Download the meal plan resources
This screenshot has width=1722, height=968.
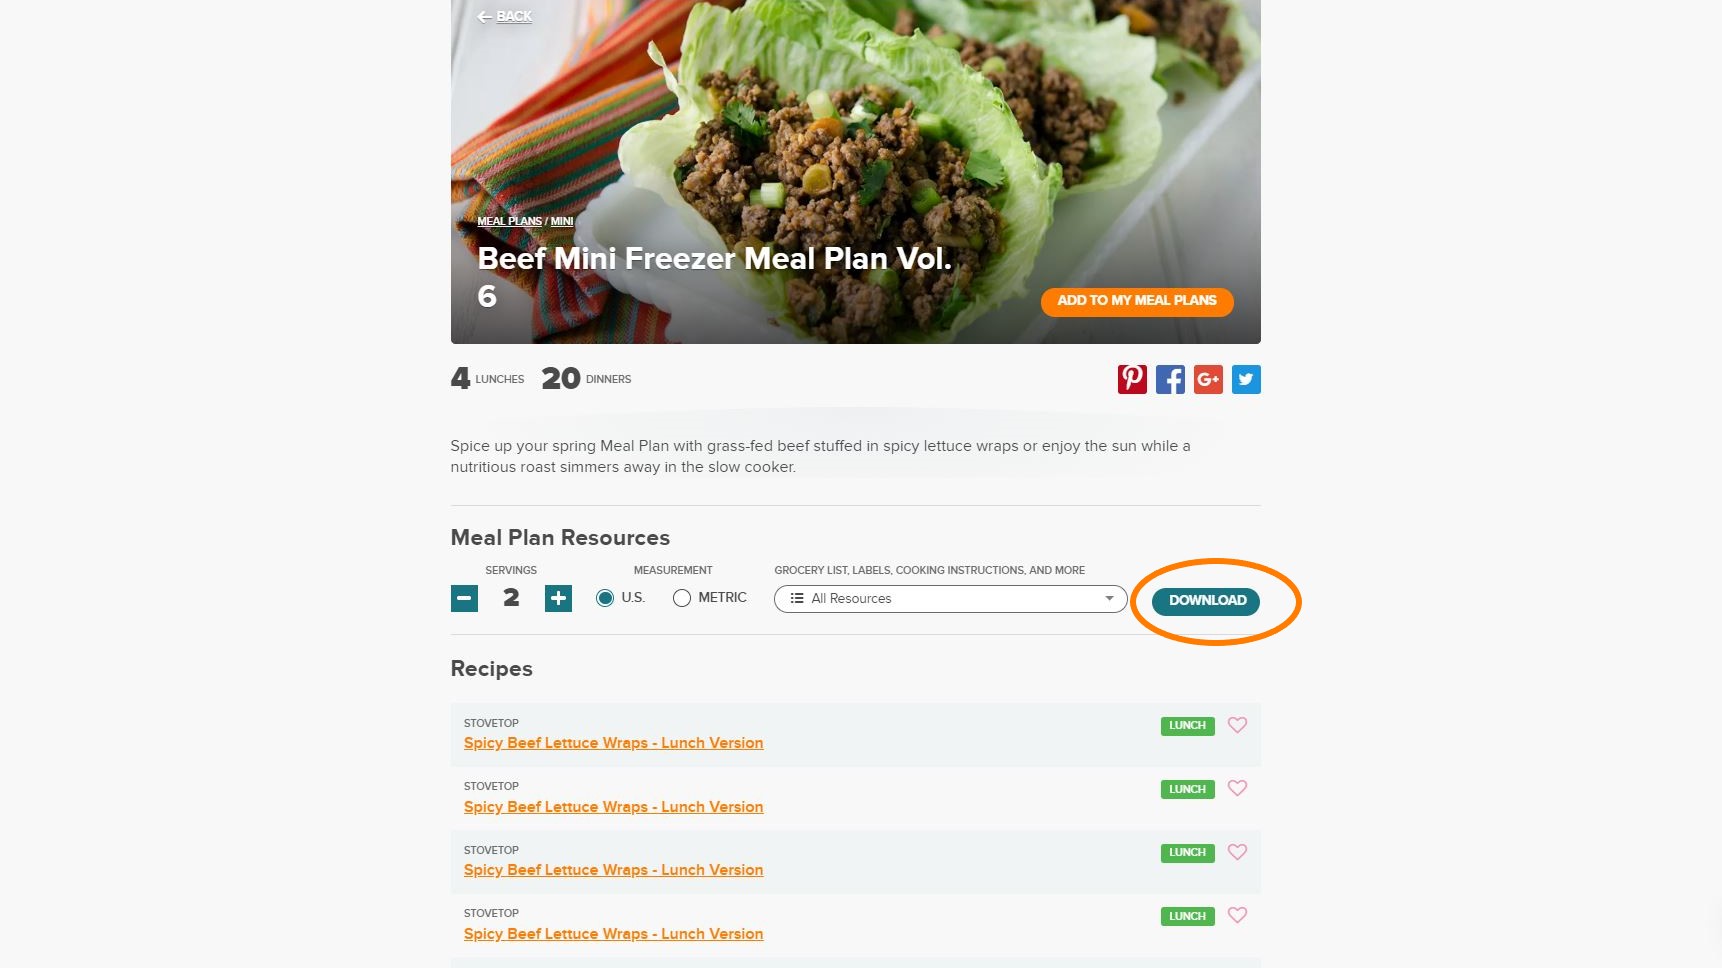(1206, 601)
